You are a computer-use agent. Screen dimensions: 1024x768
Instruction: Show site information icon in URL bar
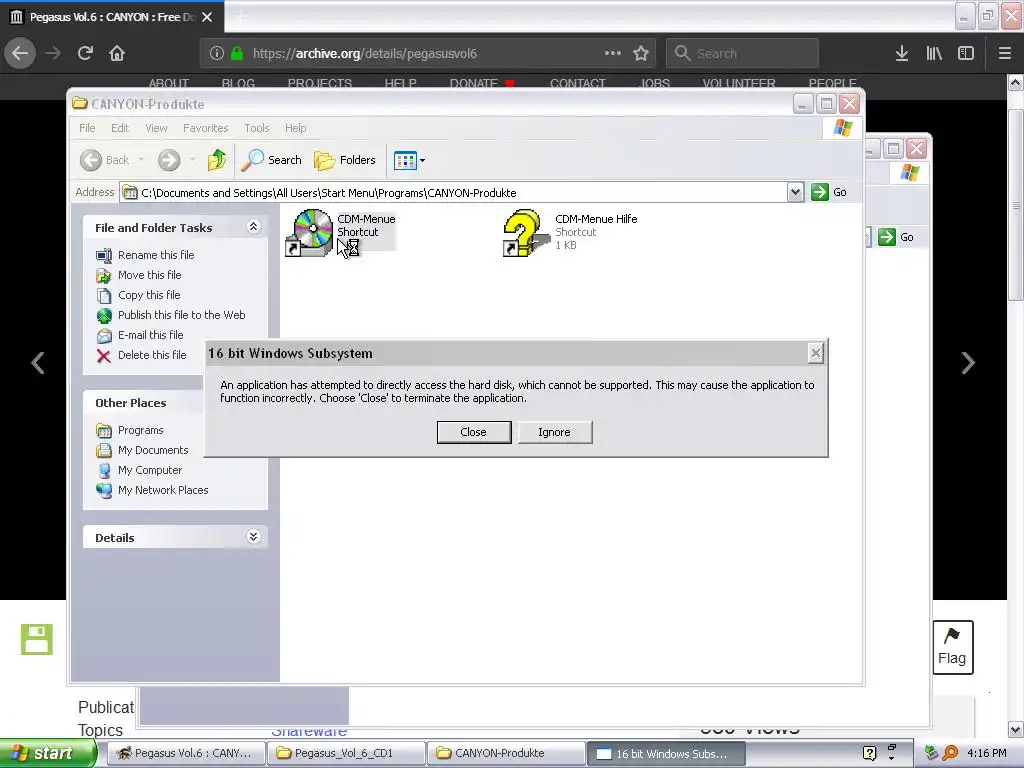click(x=217, y=54)
